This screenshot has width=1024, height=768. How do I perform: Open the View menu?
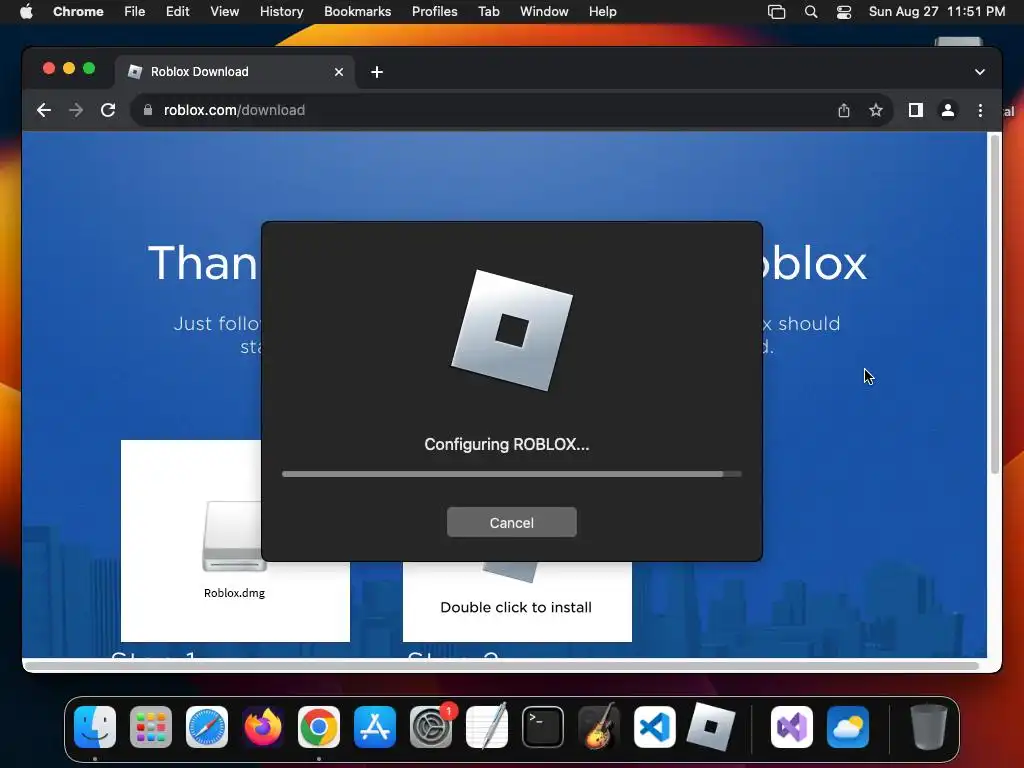click(224, 12)
